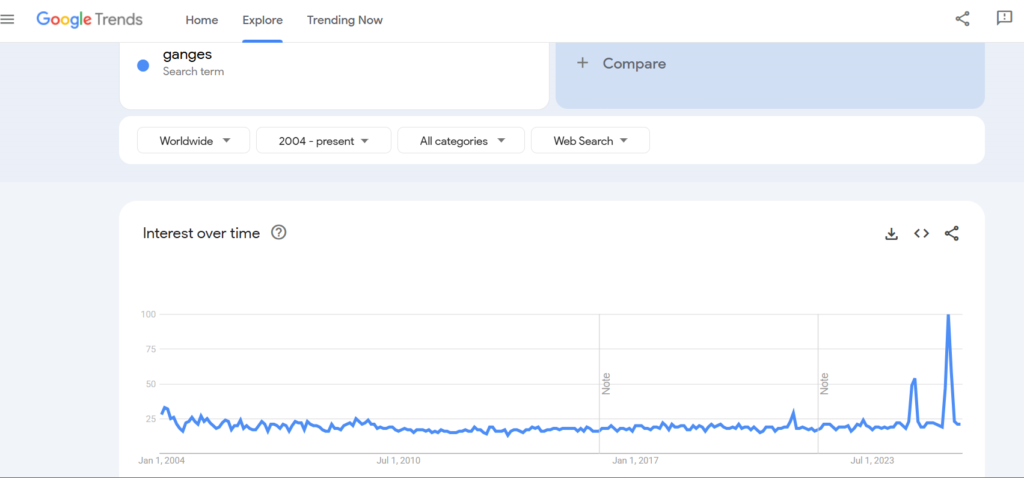Add a comparison term via Compare
This screenshot has height=478, width=1024.
[x=634, y=63]
